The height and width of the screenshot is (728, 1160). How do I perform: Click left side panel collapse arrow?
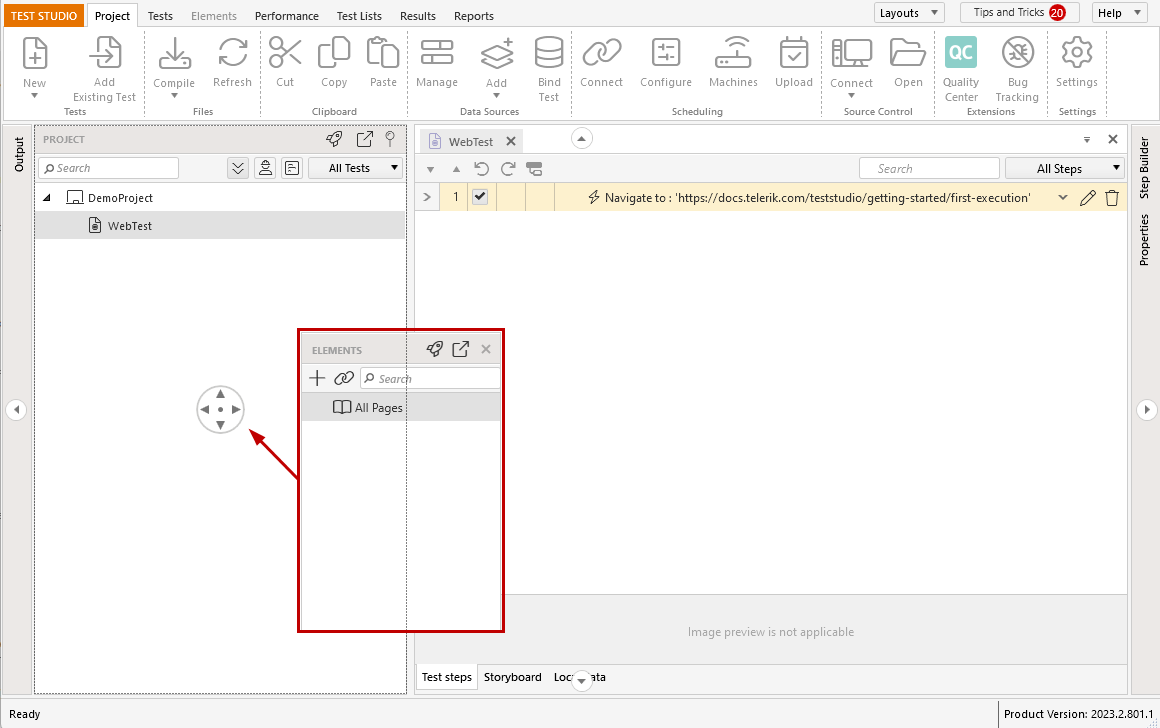coord(16,409)
